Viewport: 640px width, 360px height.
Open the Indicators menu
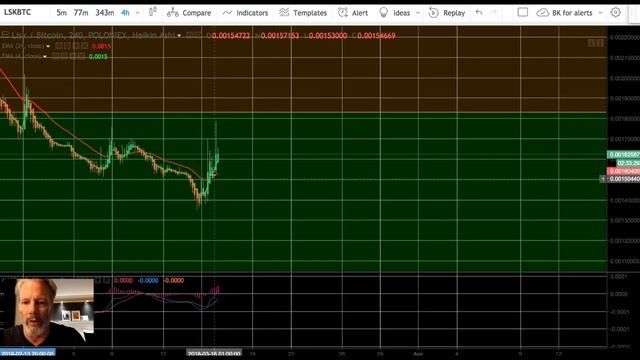click(252, 13)
